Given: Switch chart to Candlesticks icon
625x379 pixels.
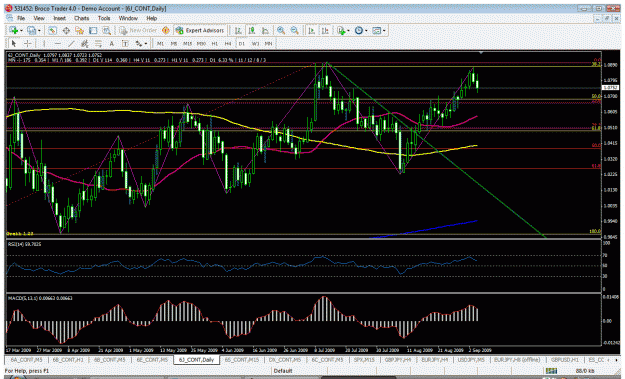Looking at the screenshot, I should pyautogui.click(x=252, y=31).
